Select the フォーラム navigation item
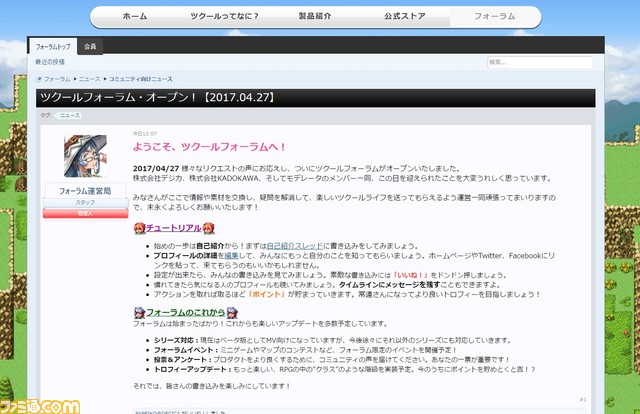The height and width of the screenshot is (414, 640). click(495, 17)
